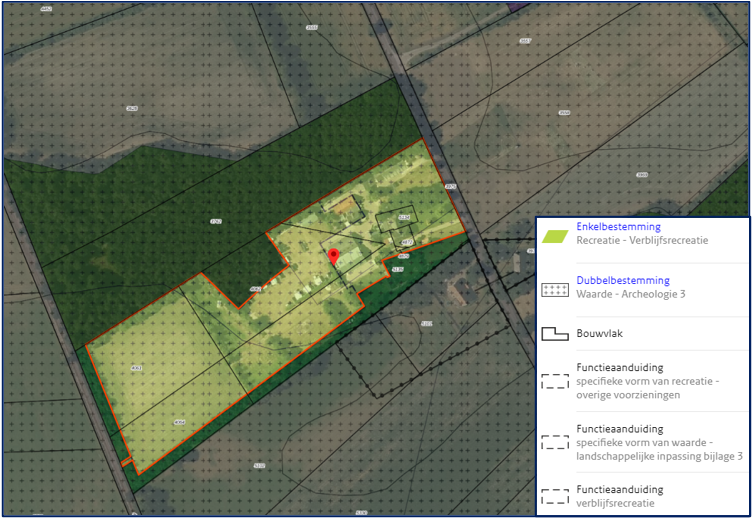Click the dashed icon beside landschappelijke inpassing
The height and width of the screenshot is (518, 752).
(555, 442)
